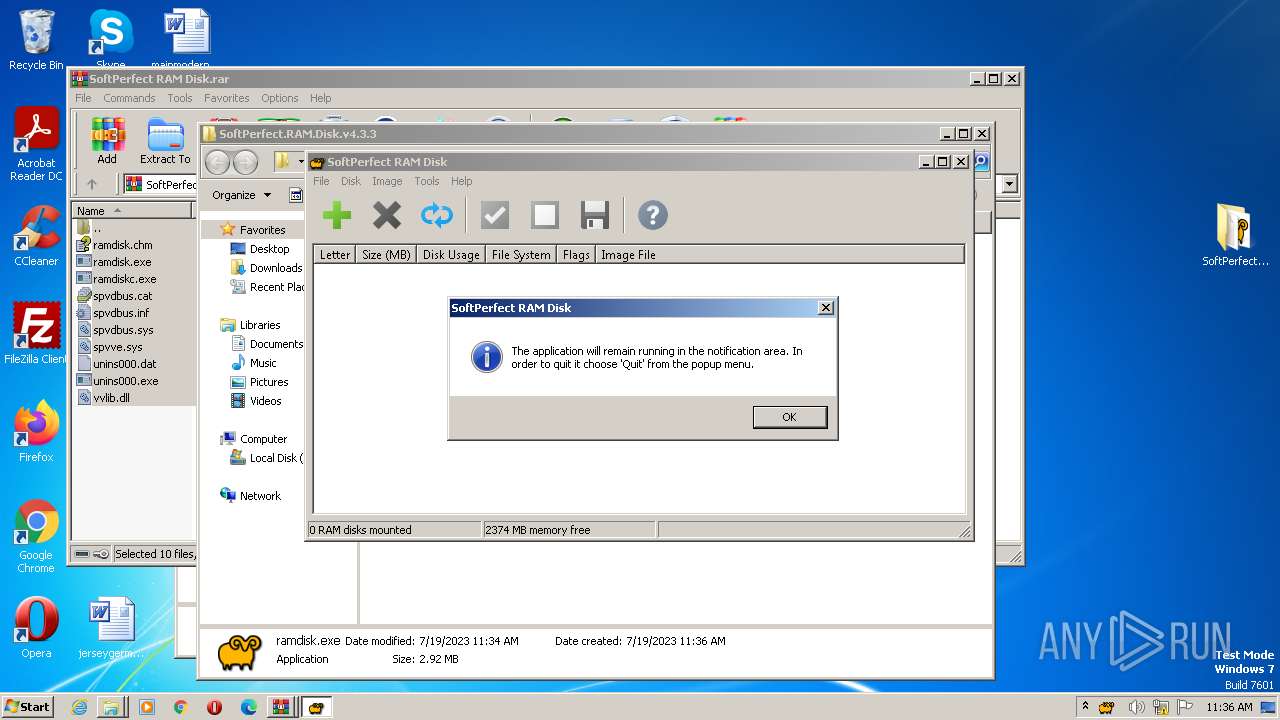Click the white square toolbar icon

click(545, 215)
